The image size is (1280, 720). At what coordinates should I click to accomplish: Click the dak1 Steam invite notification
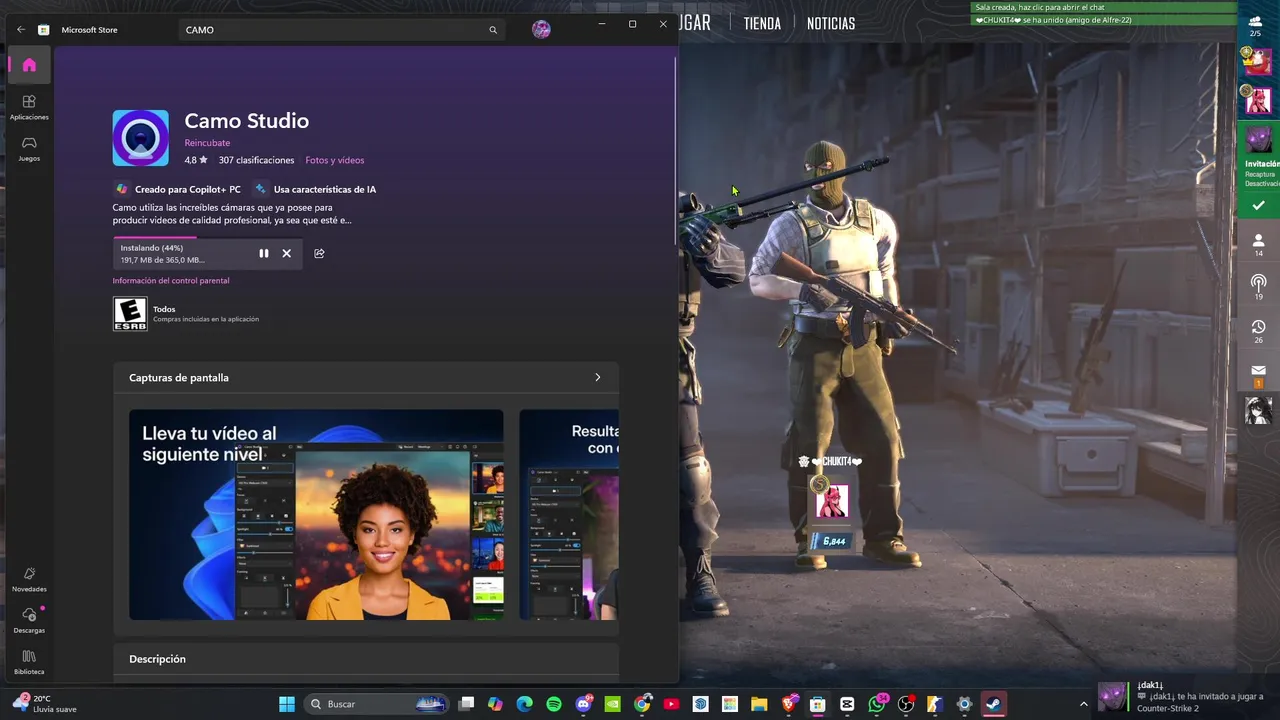click(1186, 697)
